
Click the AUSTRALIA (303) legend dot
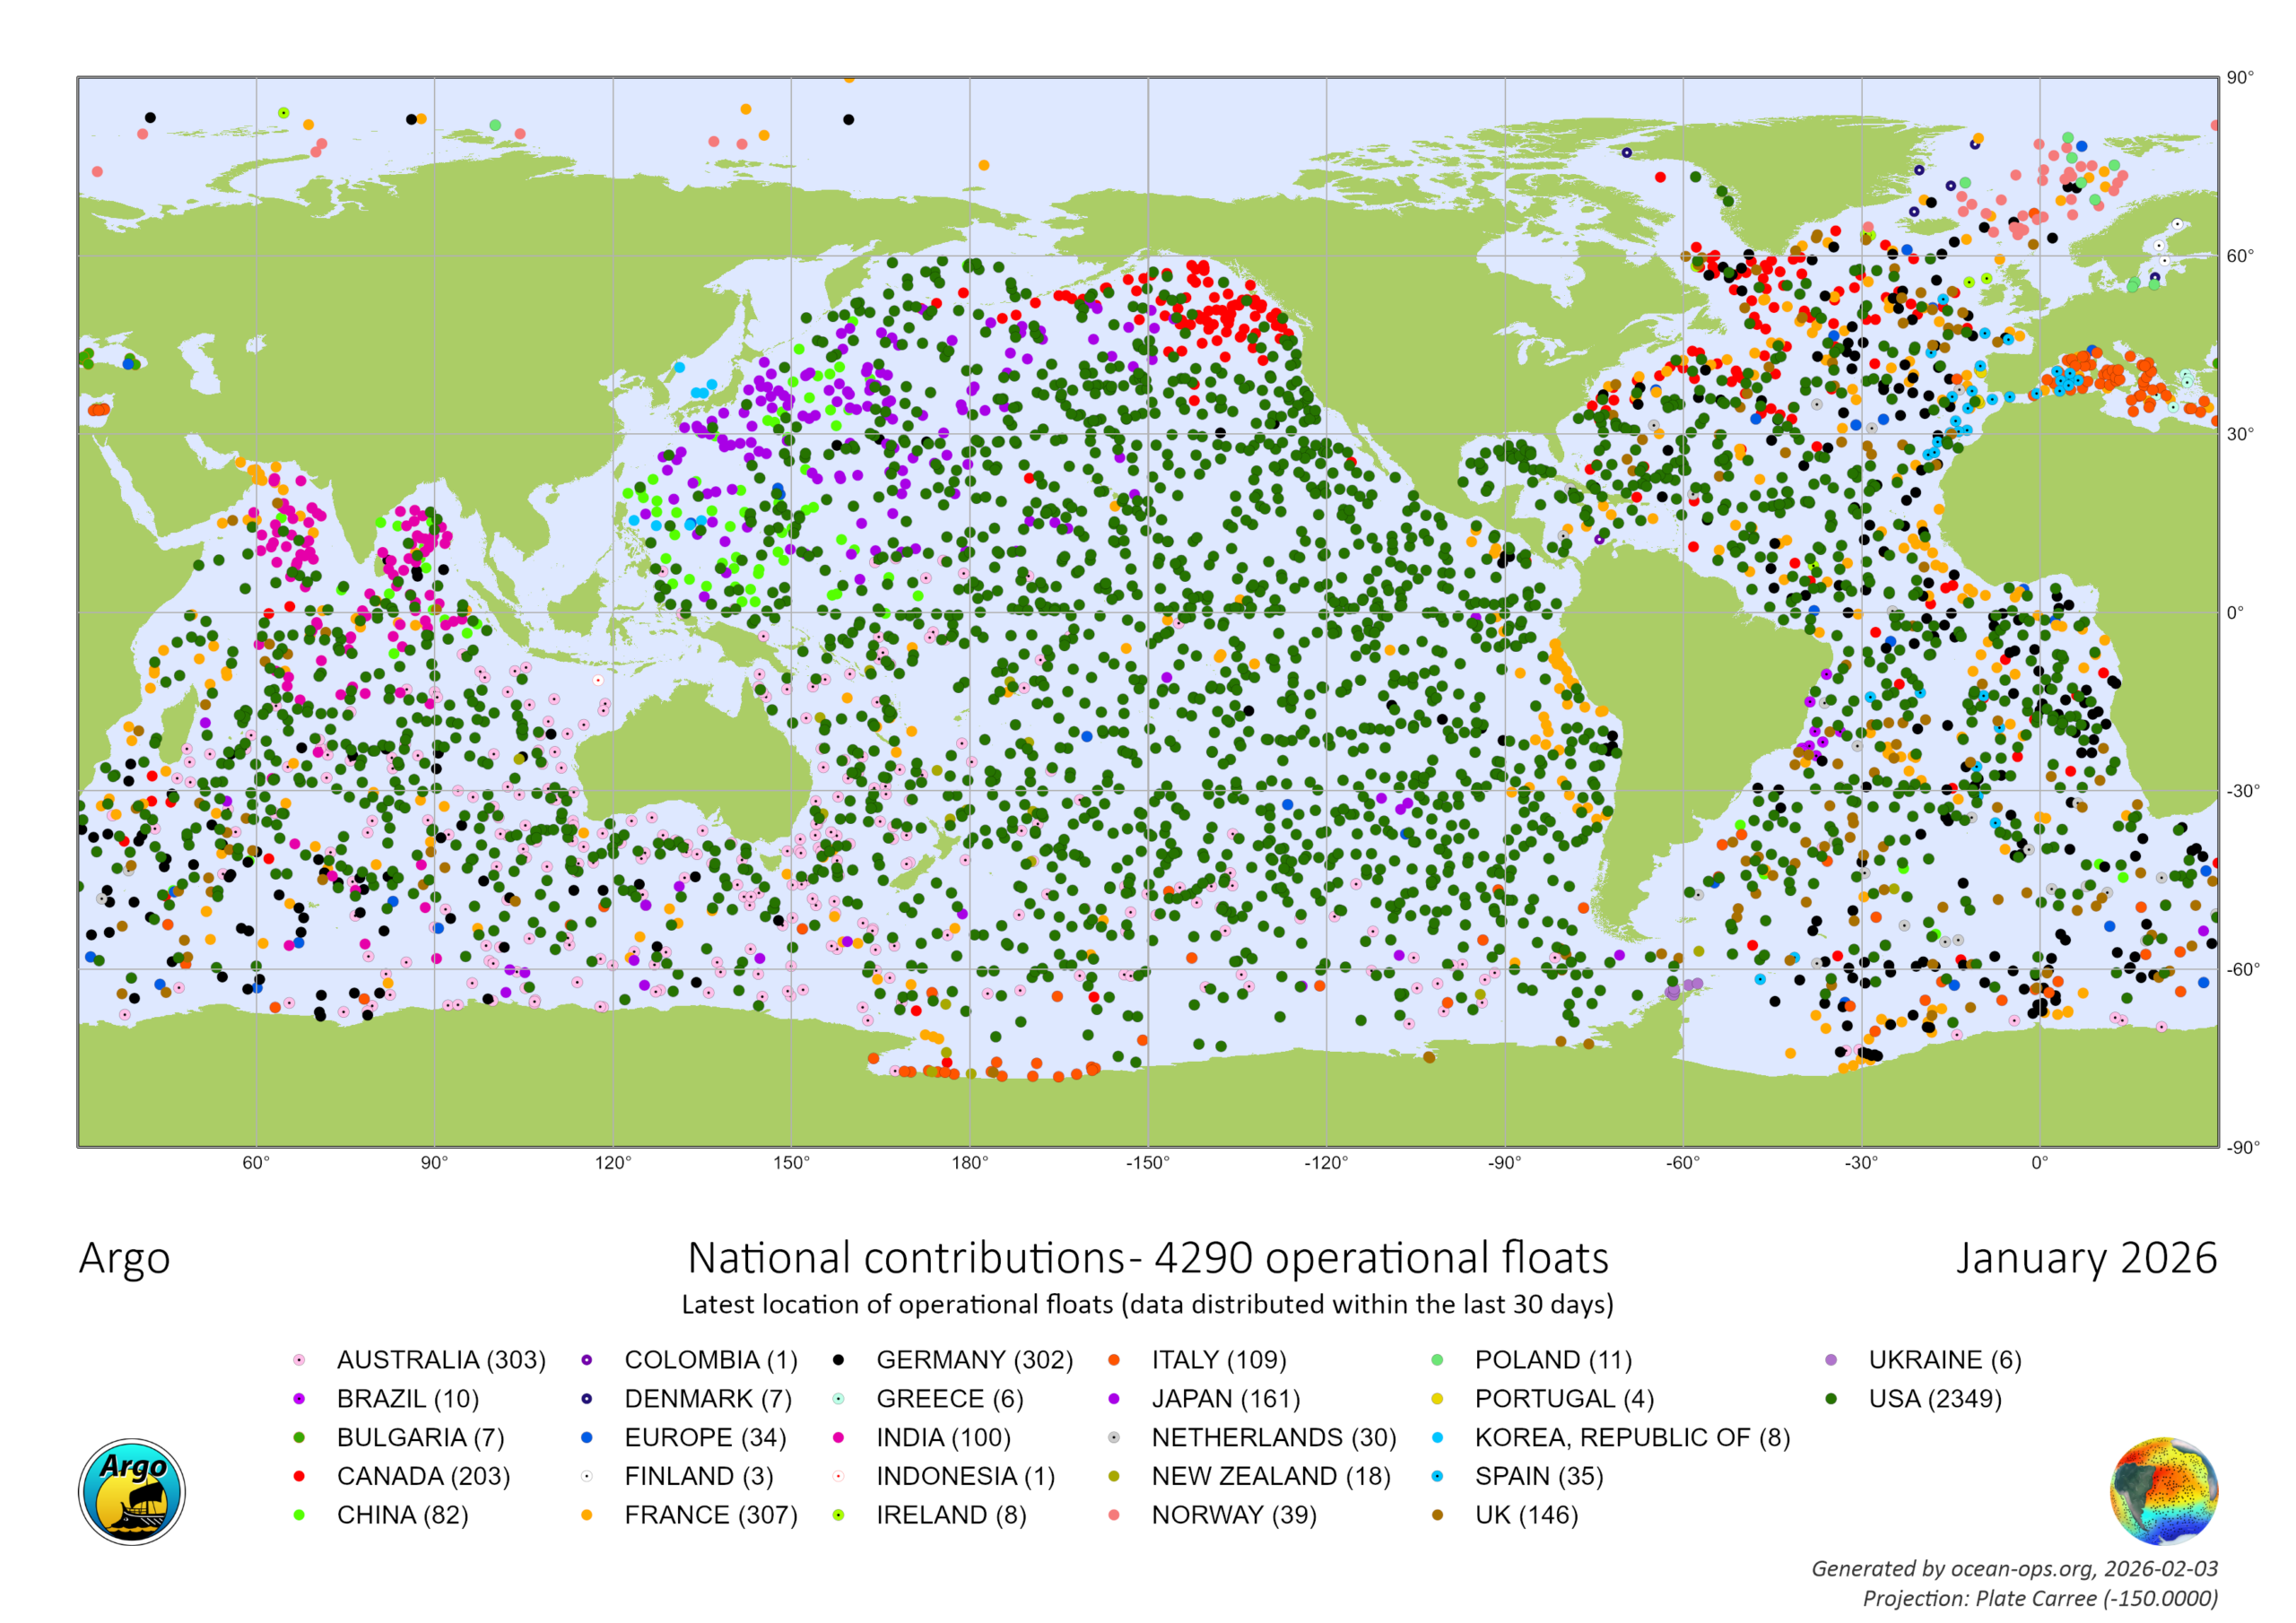point(299,1360)
